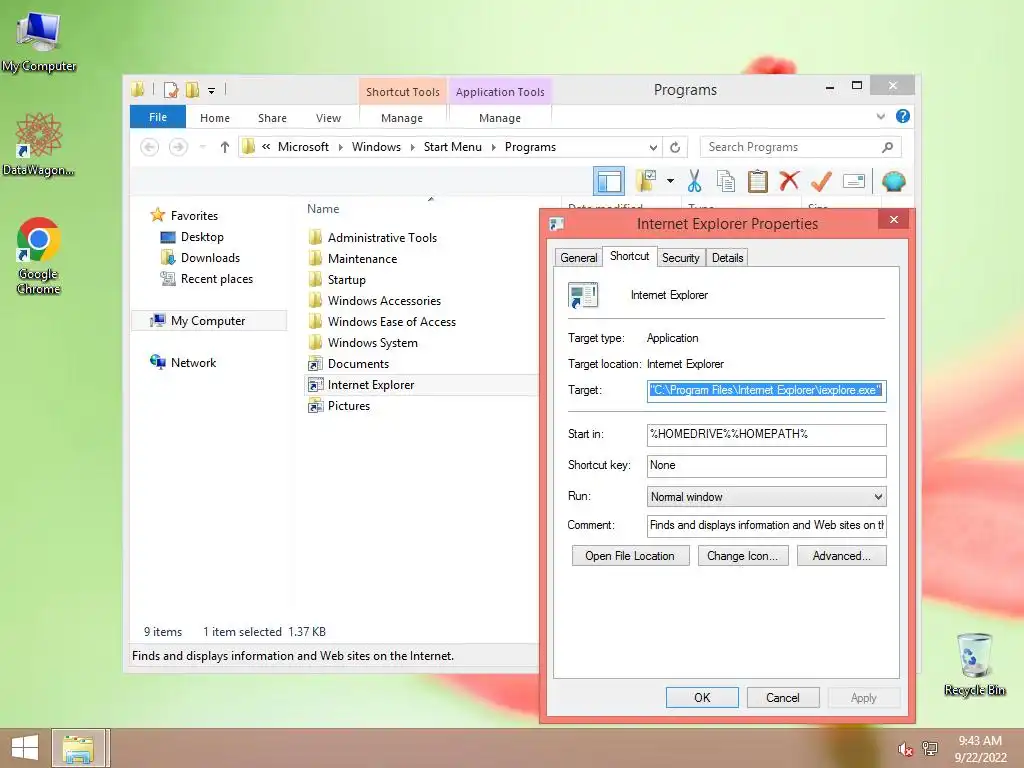Screen dimensions: 1024x768
Task: Switch to View ribbon tab
Action: coord(328,118)
